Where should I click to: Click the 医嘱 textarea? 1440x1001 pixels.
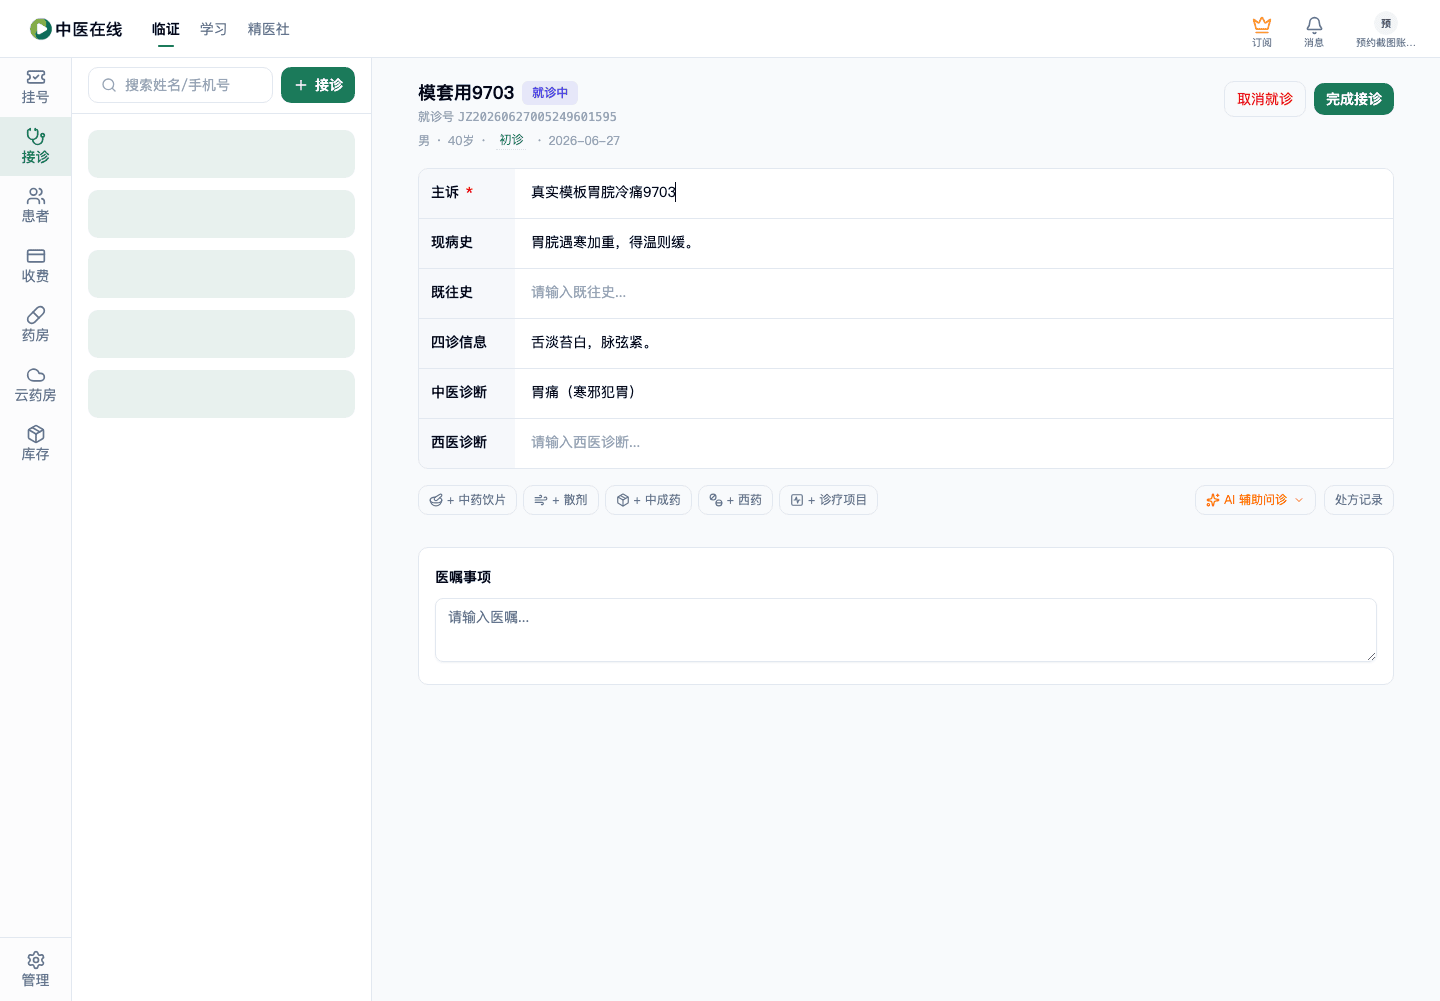click(x=906, y=630)
